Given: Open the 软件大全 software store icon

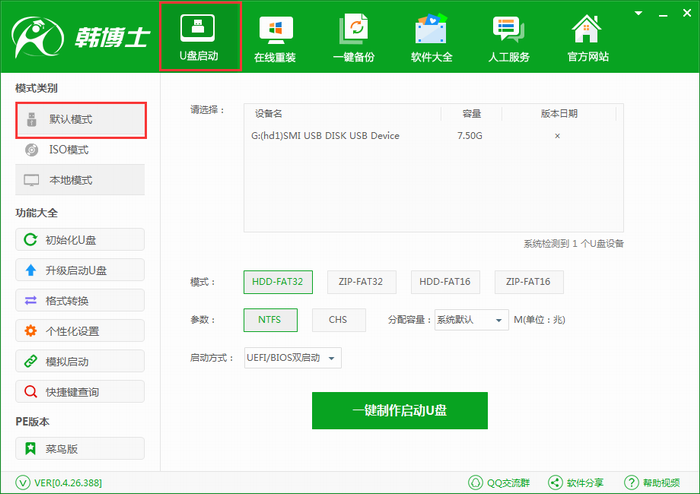Looking at the screenshot, I should click(x=432, y=38).
